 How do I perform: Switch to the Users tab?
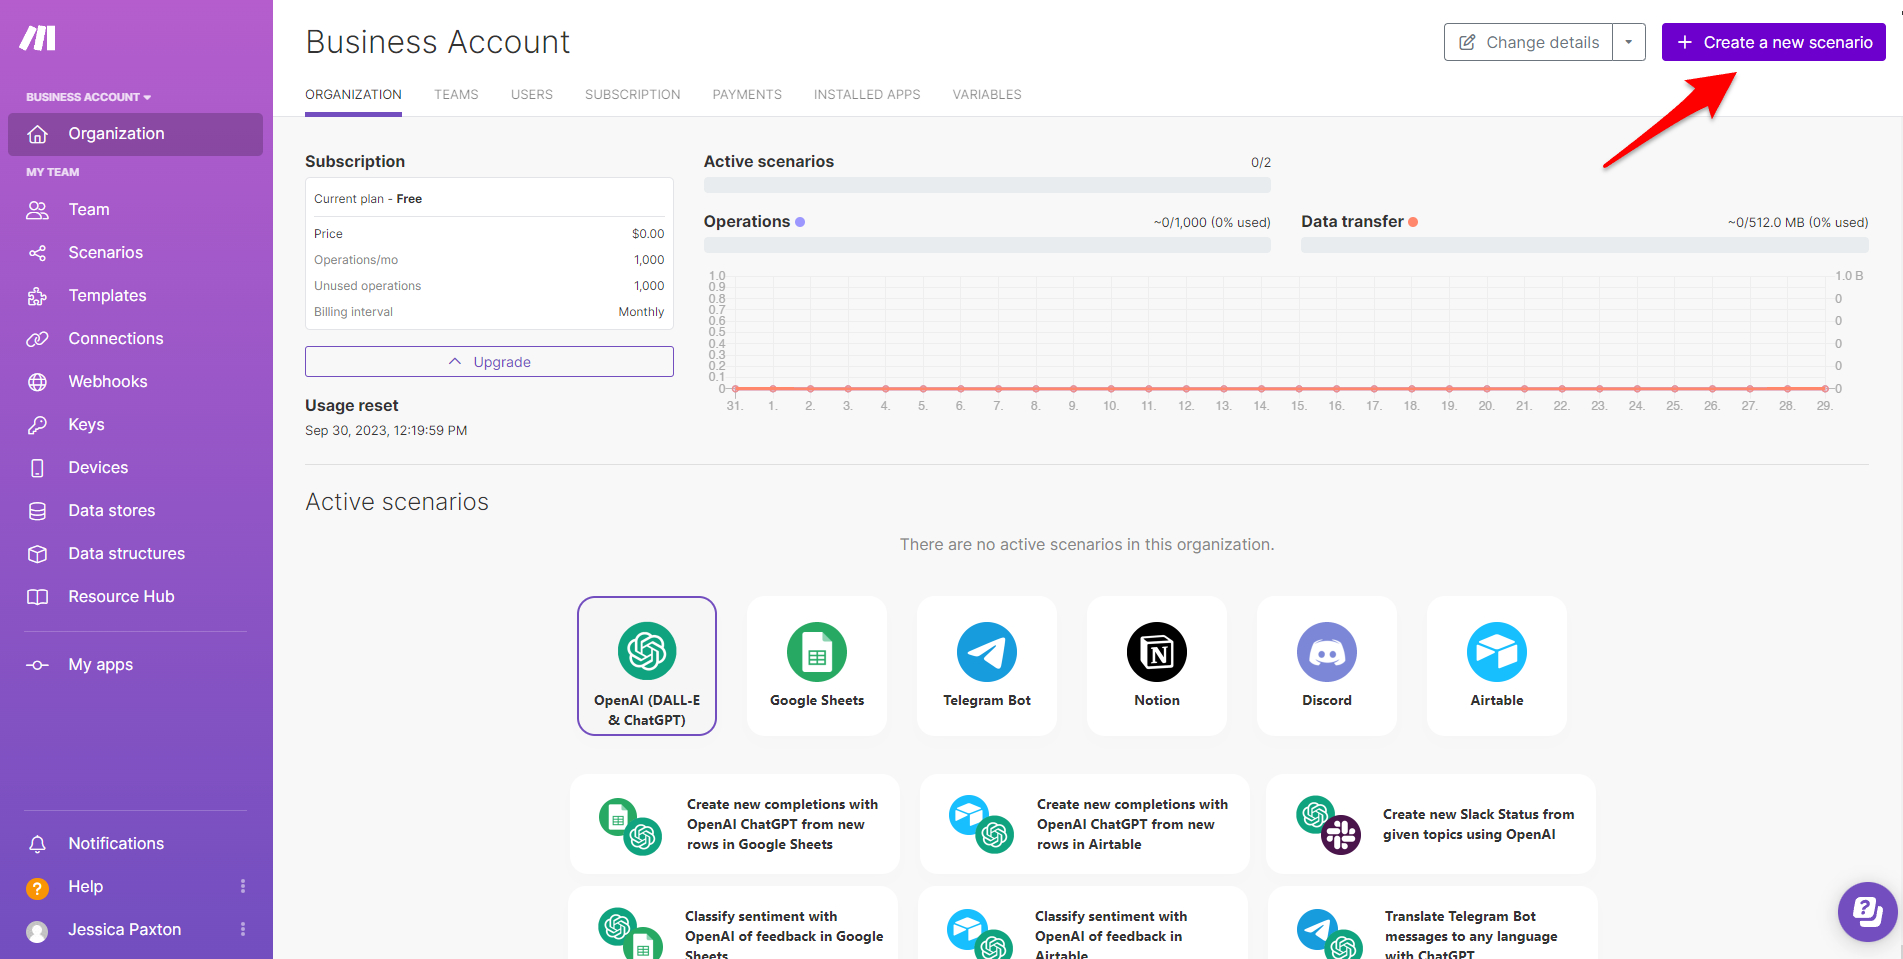532,94
